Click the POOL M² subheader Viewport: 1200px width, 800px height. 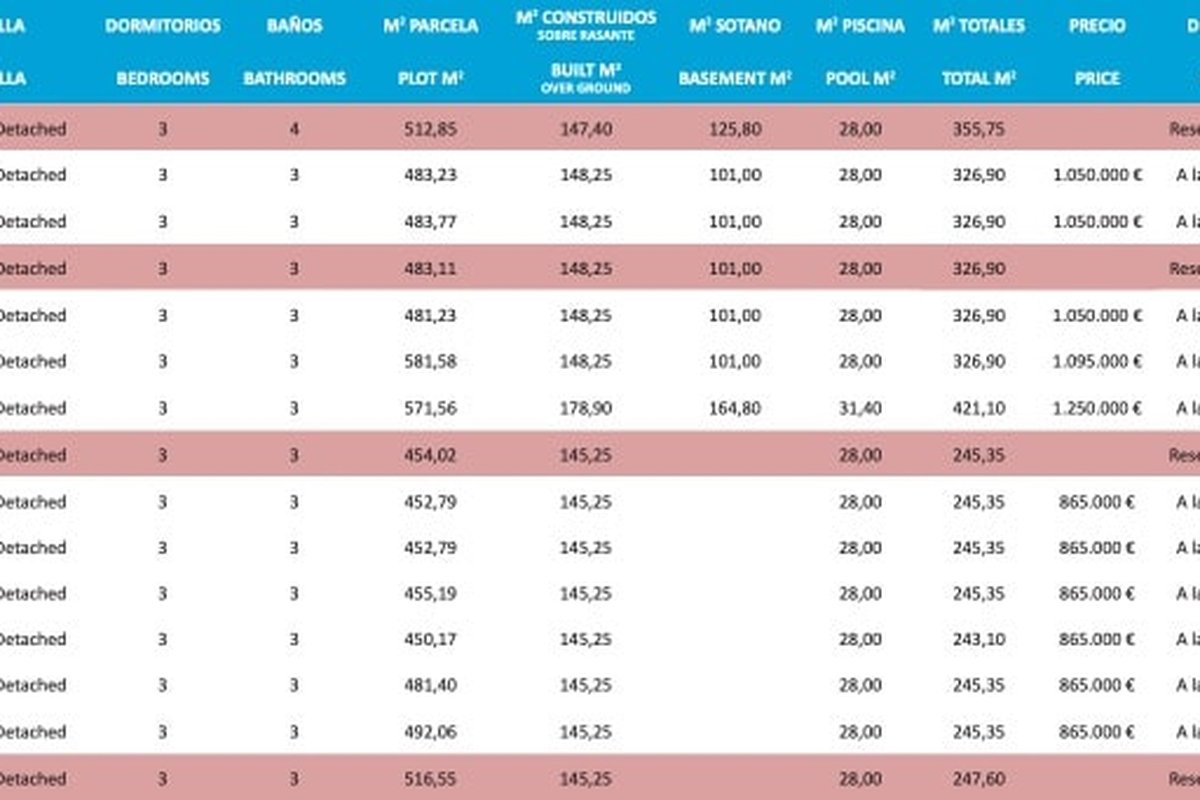click(860, 78)
